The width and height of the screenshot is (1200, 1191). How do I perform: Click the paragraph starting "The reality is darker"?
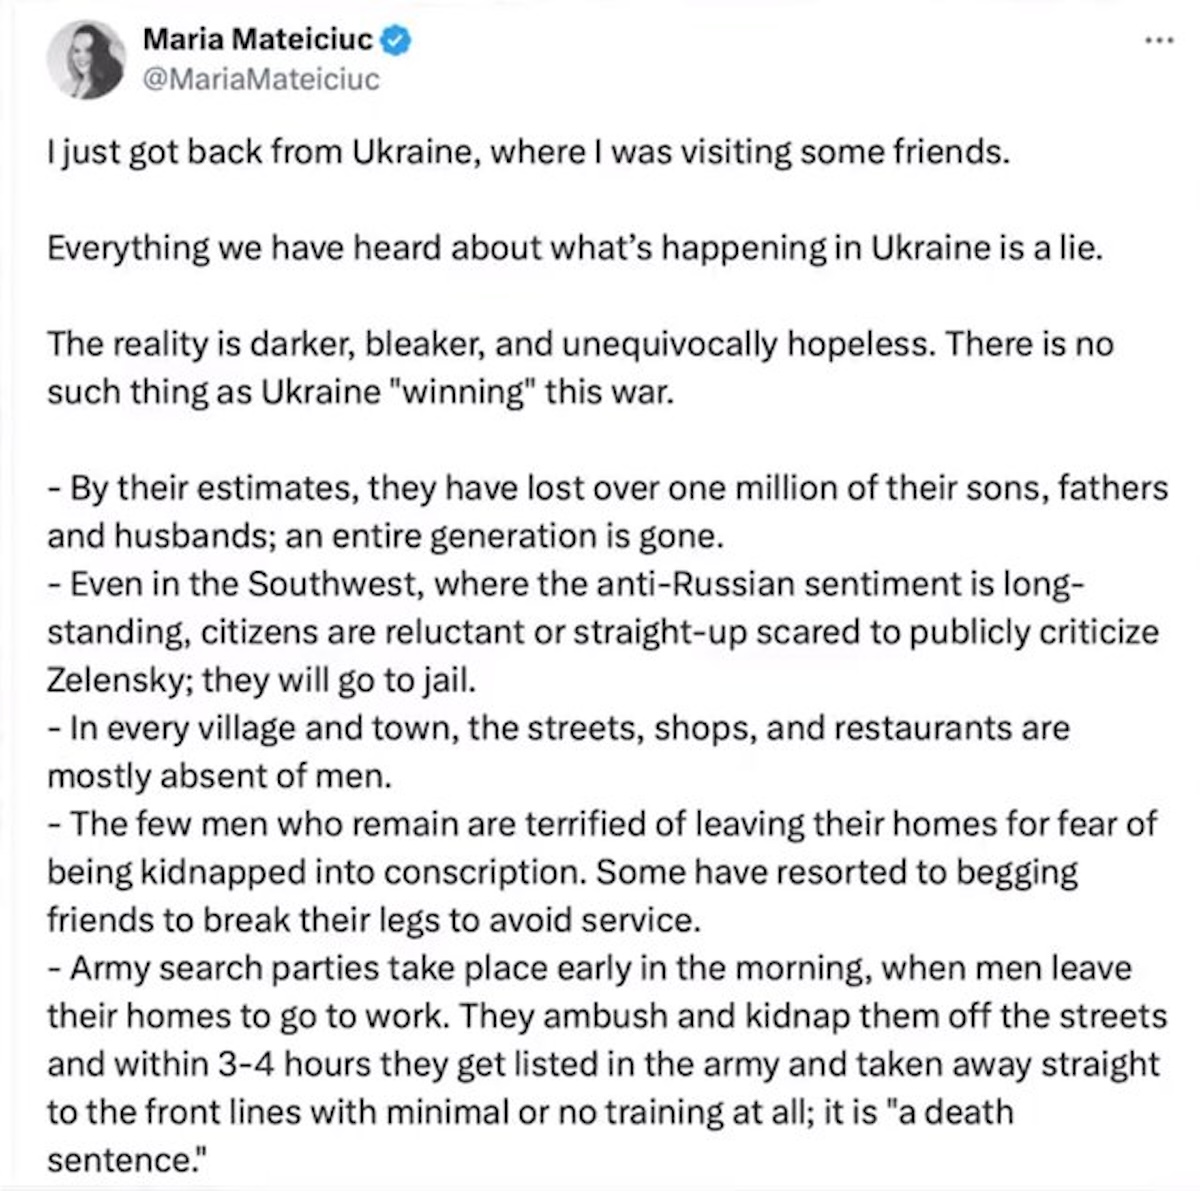pyautogui.click(x=580, y=344)
